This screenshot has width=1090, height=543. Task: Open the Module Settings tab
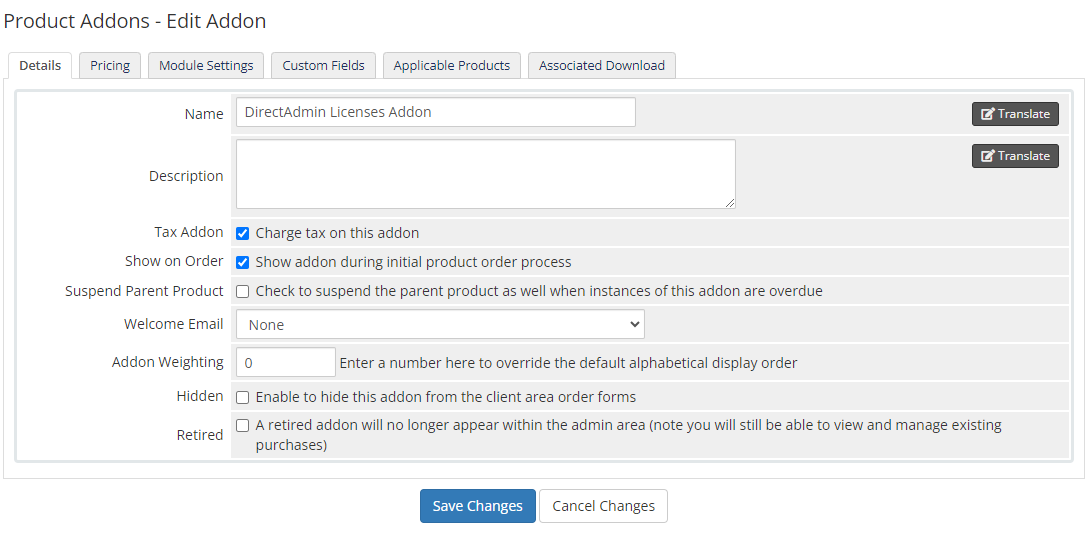tap(206, 65)
